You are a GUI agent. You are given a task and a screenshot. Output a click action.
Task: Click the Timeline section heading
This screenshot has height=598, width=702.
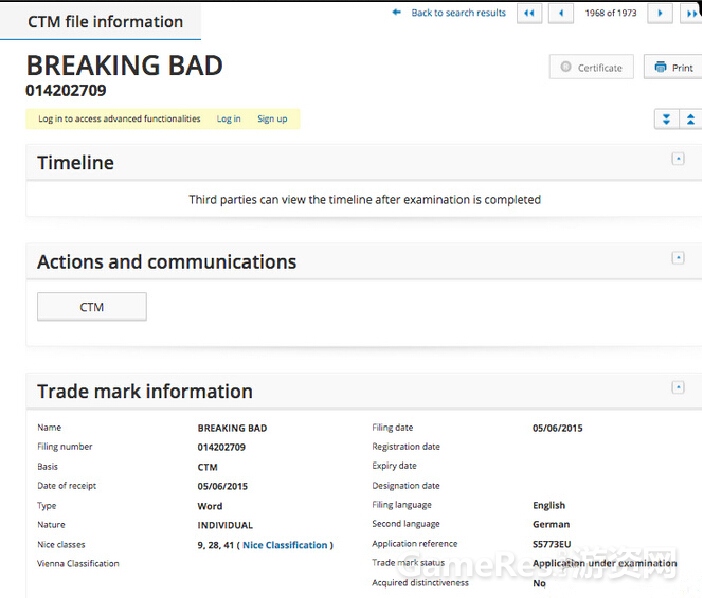[75, 162]
